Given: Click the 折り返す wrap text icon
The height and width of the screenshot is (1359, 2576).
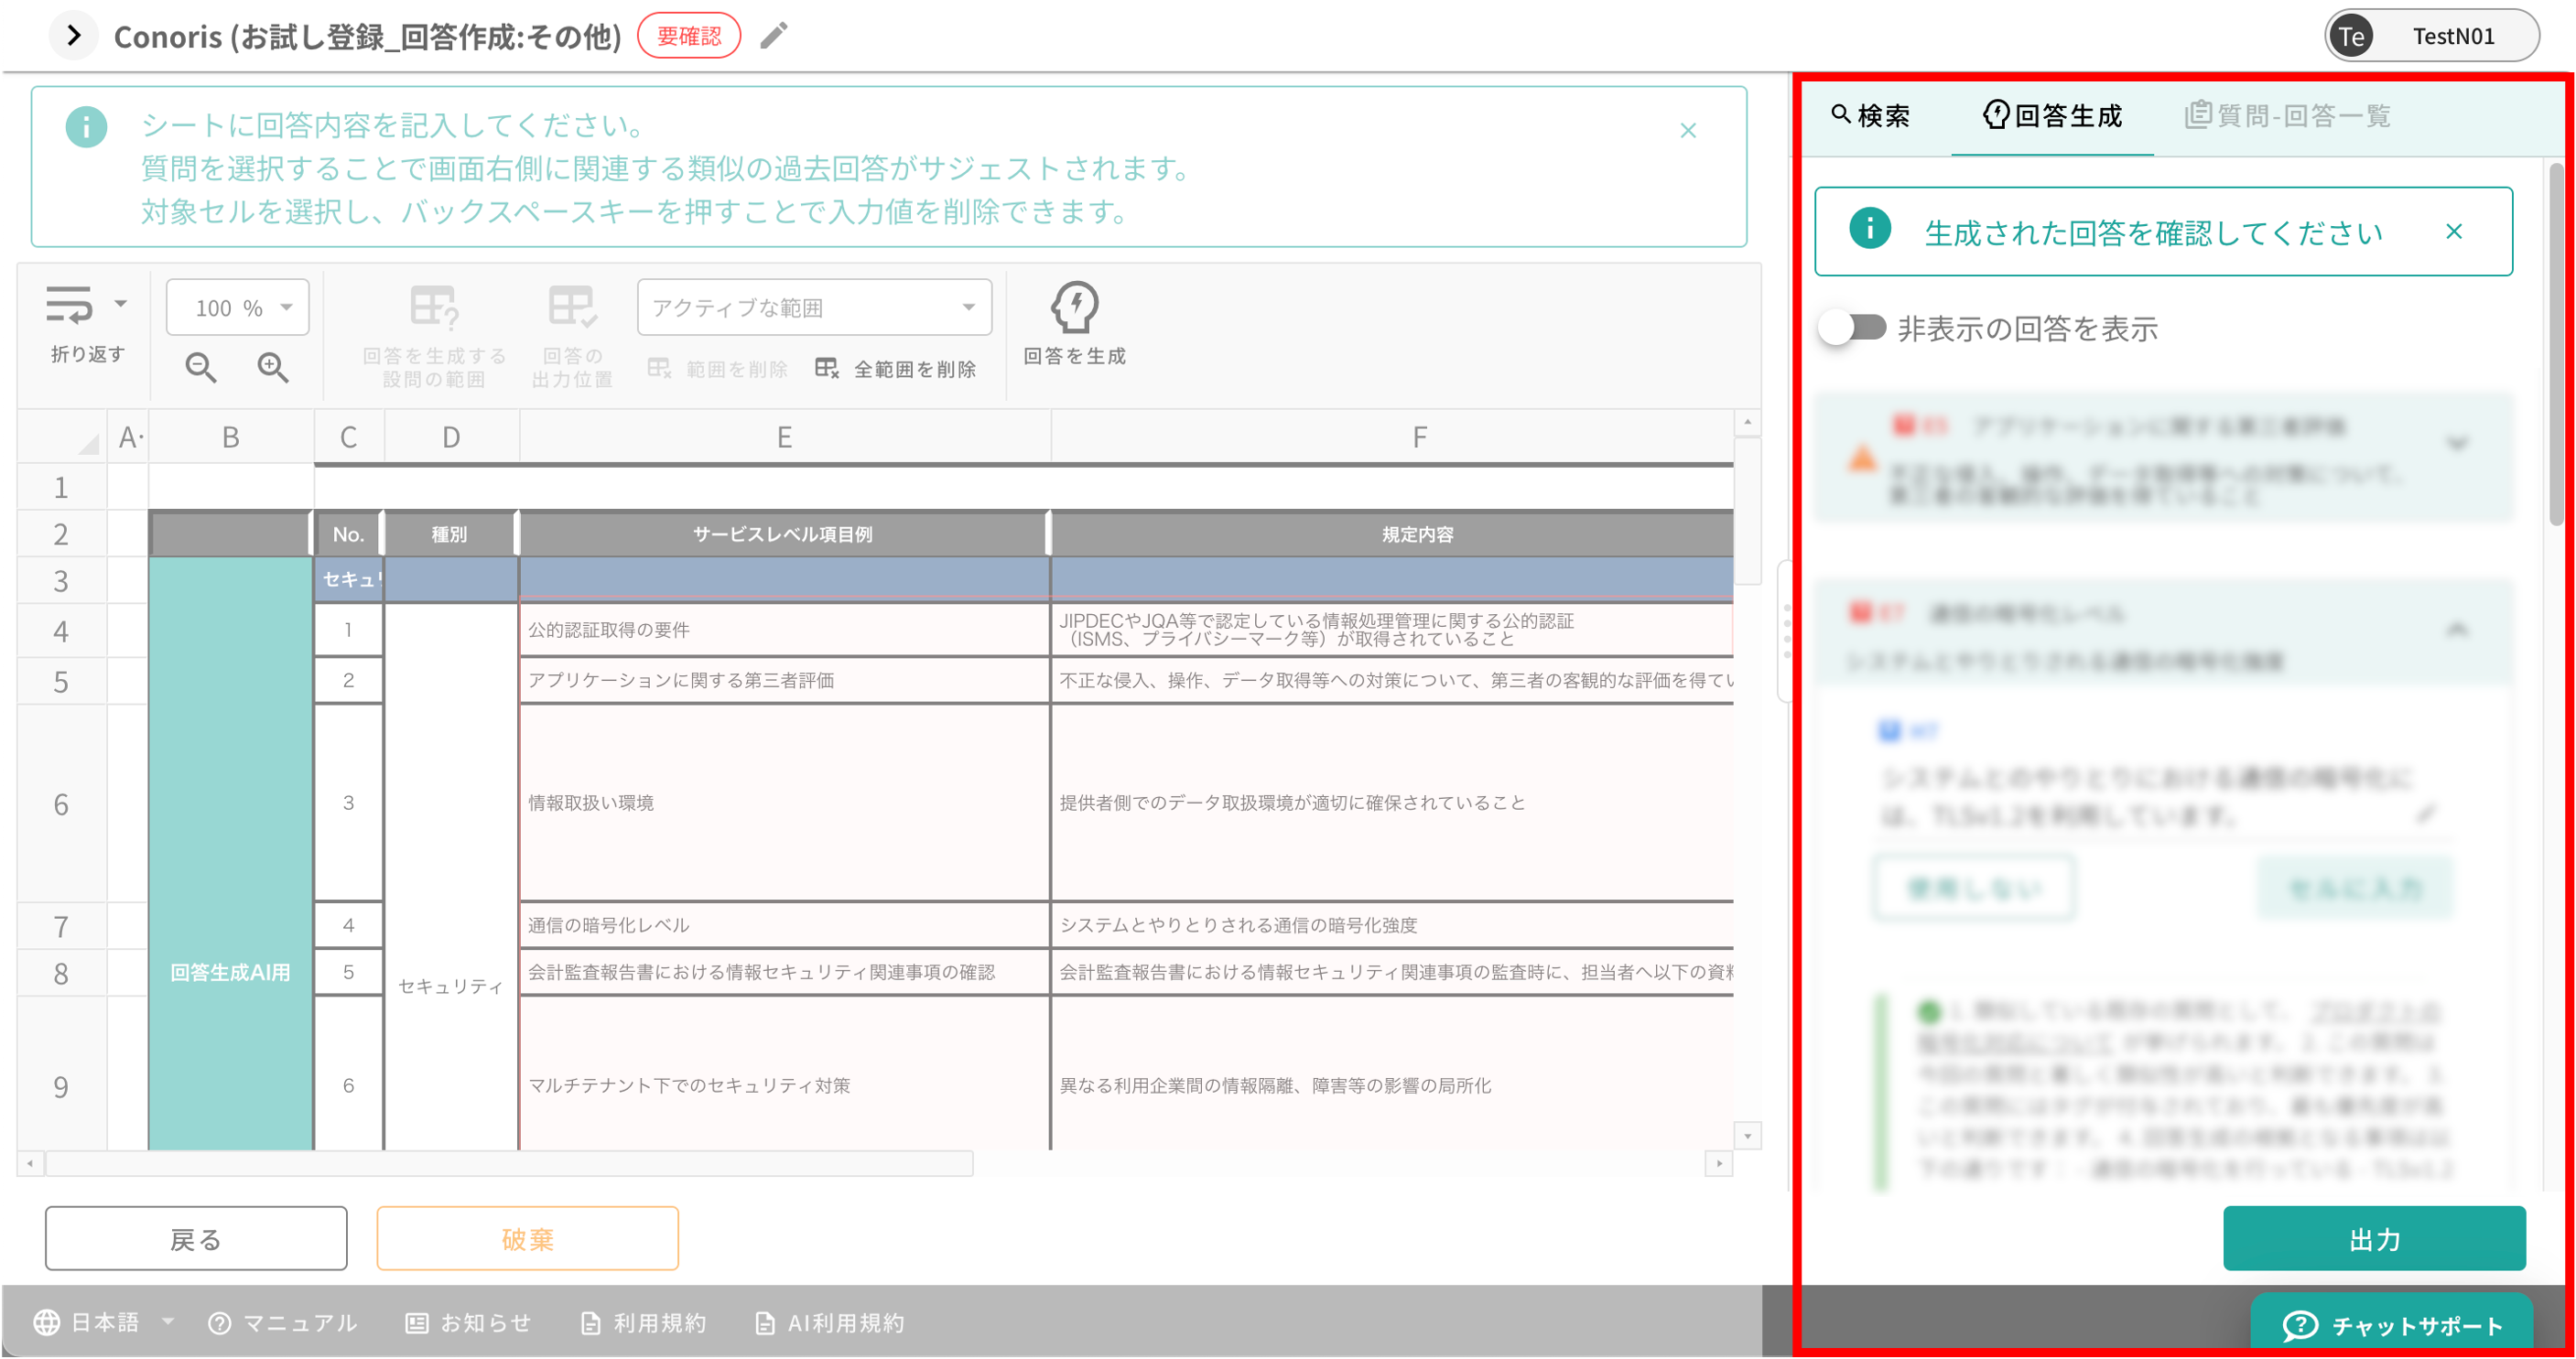Looking at the screenshot, I should [x=69, y=305].
